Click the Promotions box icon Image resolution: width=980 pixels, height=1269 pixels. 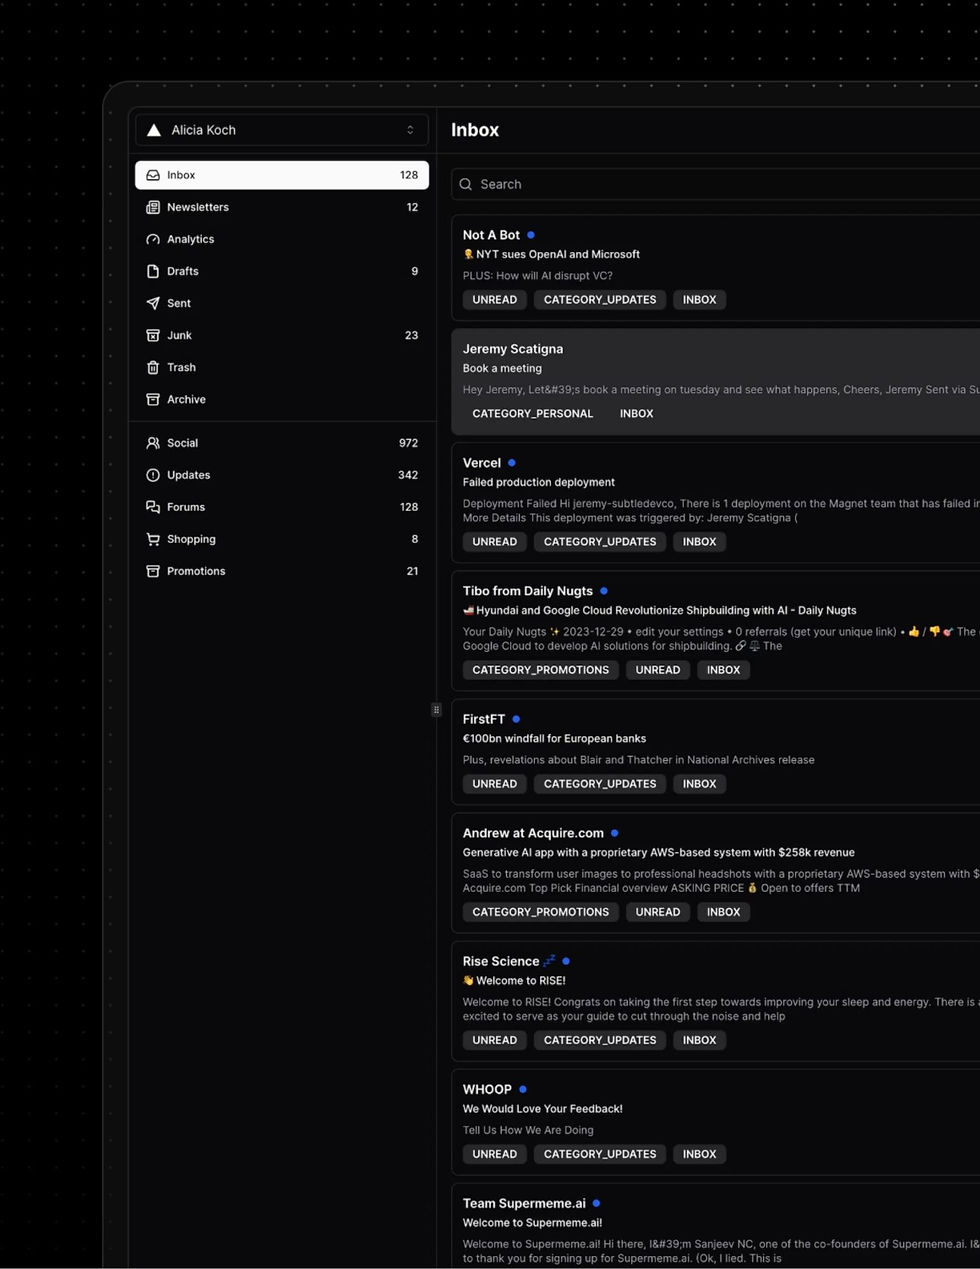[x=153, y=571]
